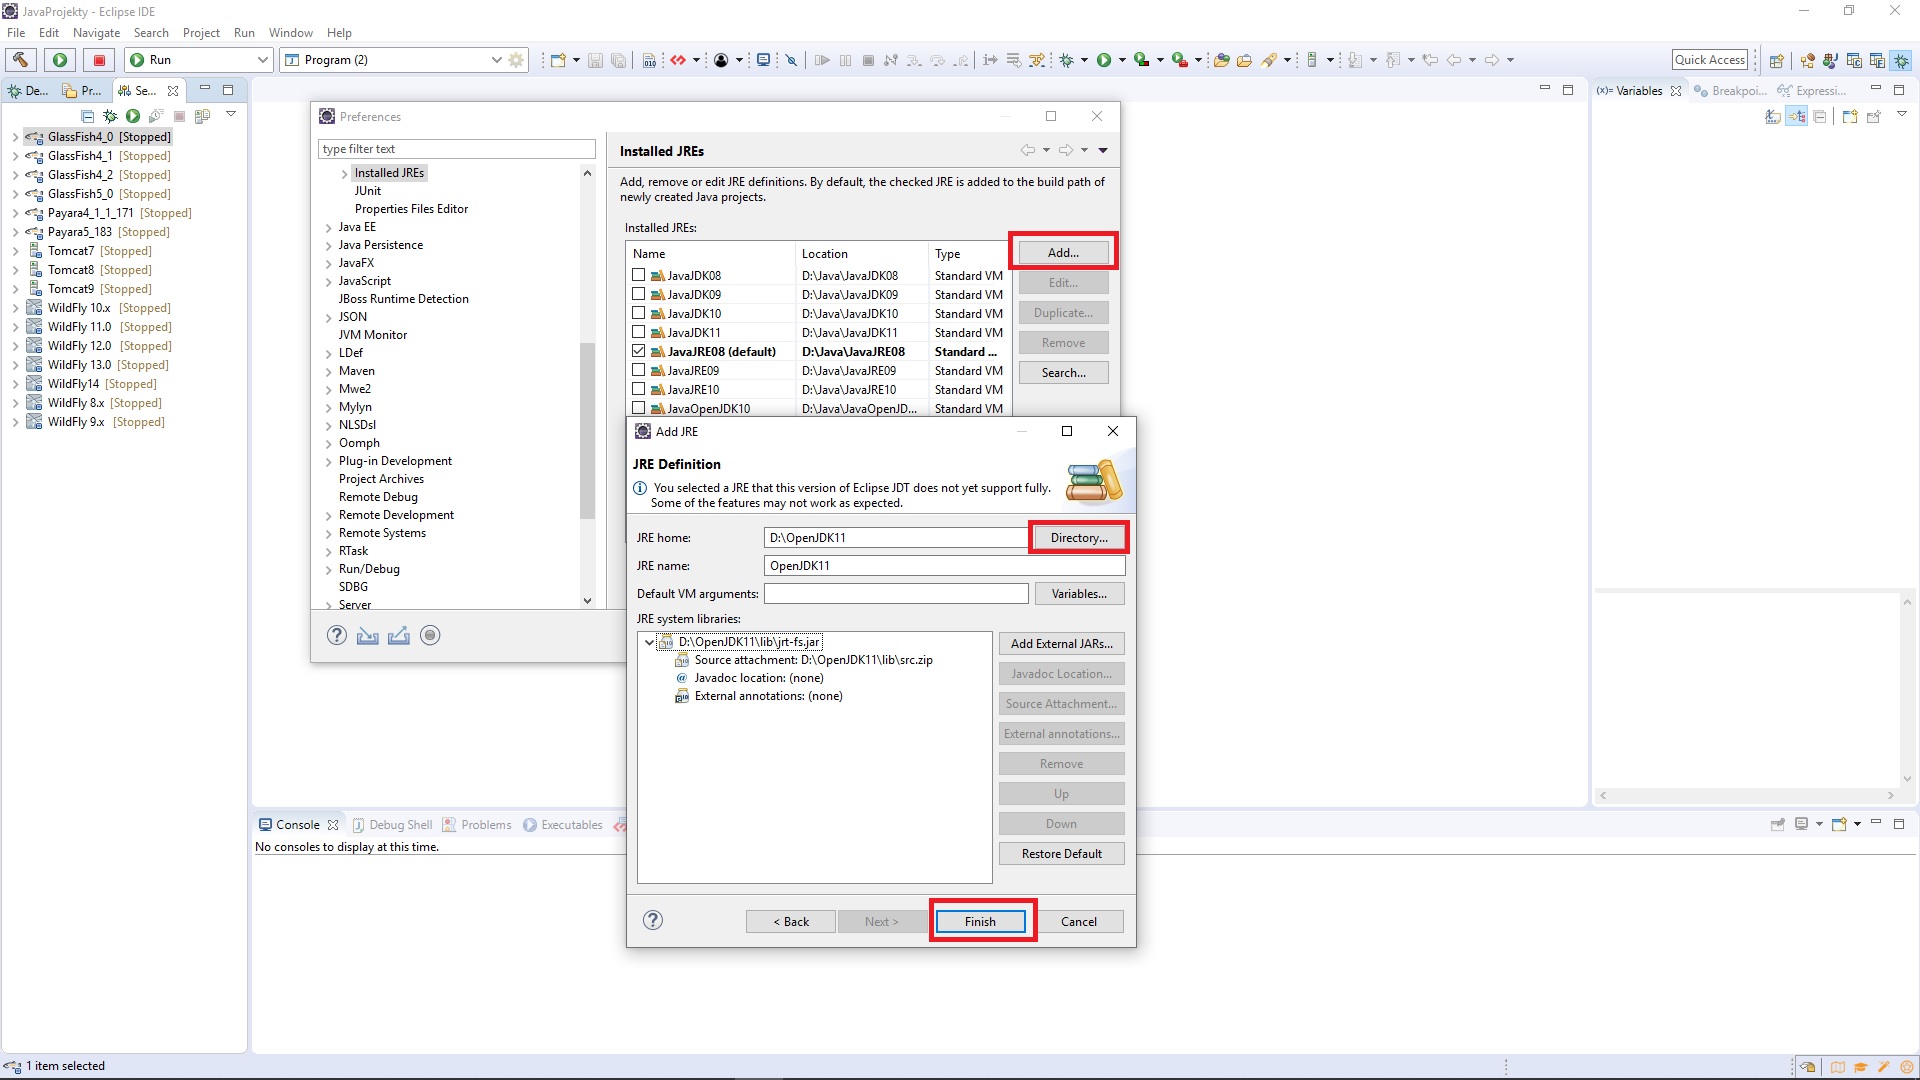Image resolution: width=1920 pixels, height=1080 pixels.
Task: Enable the JavaJDK08 checkbox
Action: point(638,275)
